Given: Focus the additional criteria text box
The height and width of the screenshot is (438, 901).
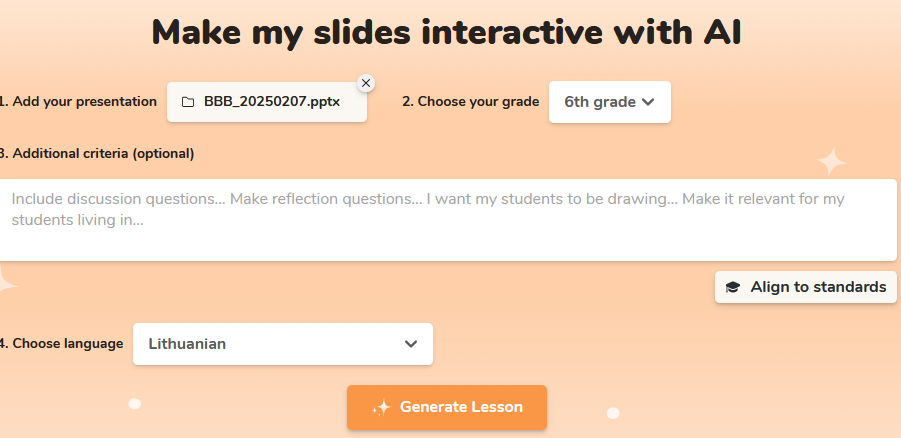Looking at the screenshot, I should [447, 219].
